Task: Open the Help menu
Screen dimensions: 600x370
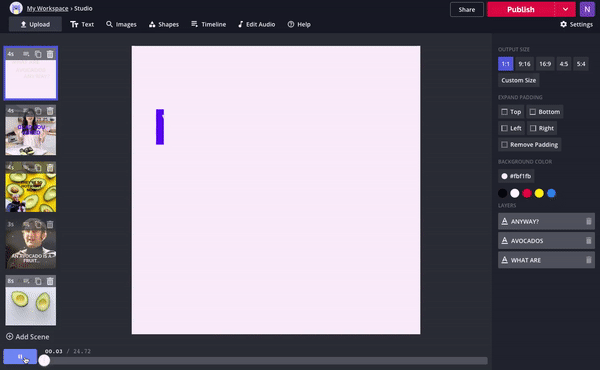Action: [x=299, y=24]
